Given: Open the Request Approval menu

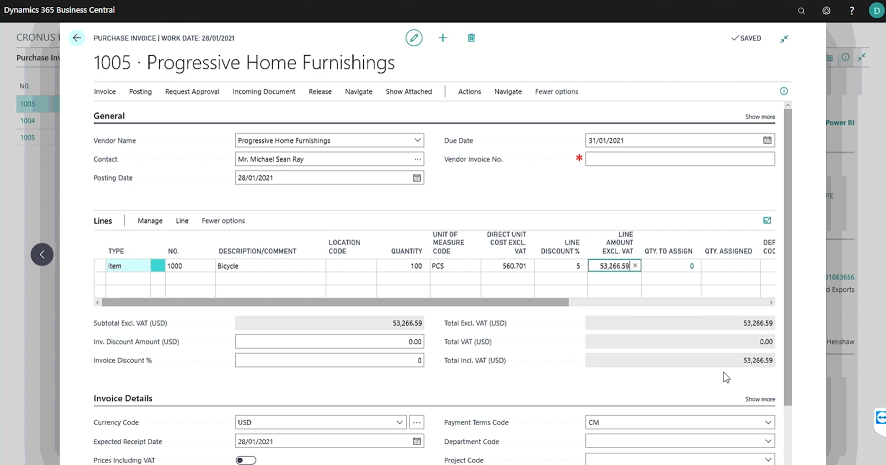Looking at the screenshot, I should [192, 92].
